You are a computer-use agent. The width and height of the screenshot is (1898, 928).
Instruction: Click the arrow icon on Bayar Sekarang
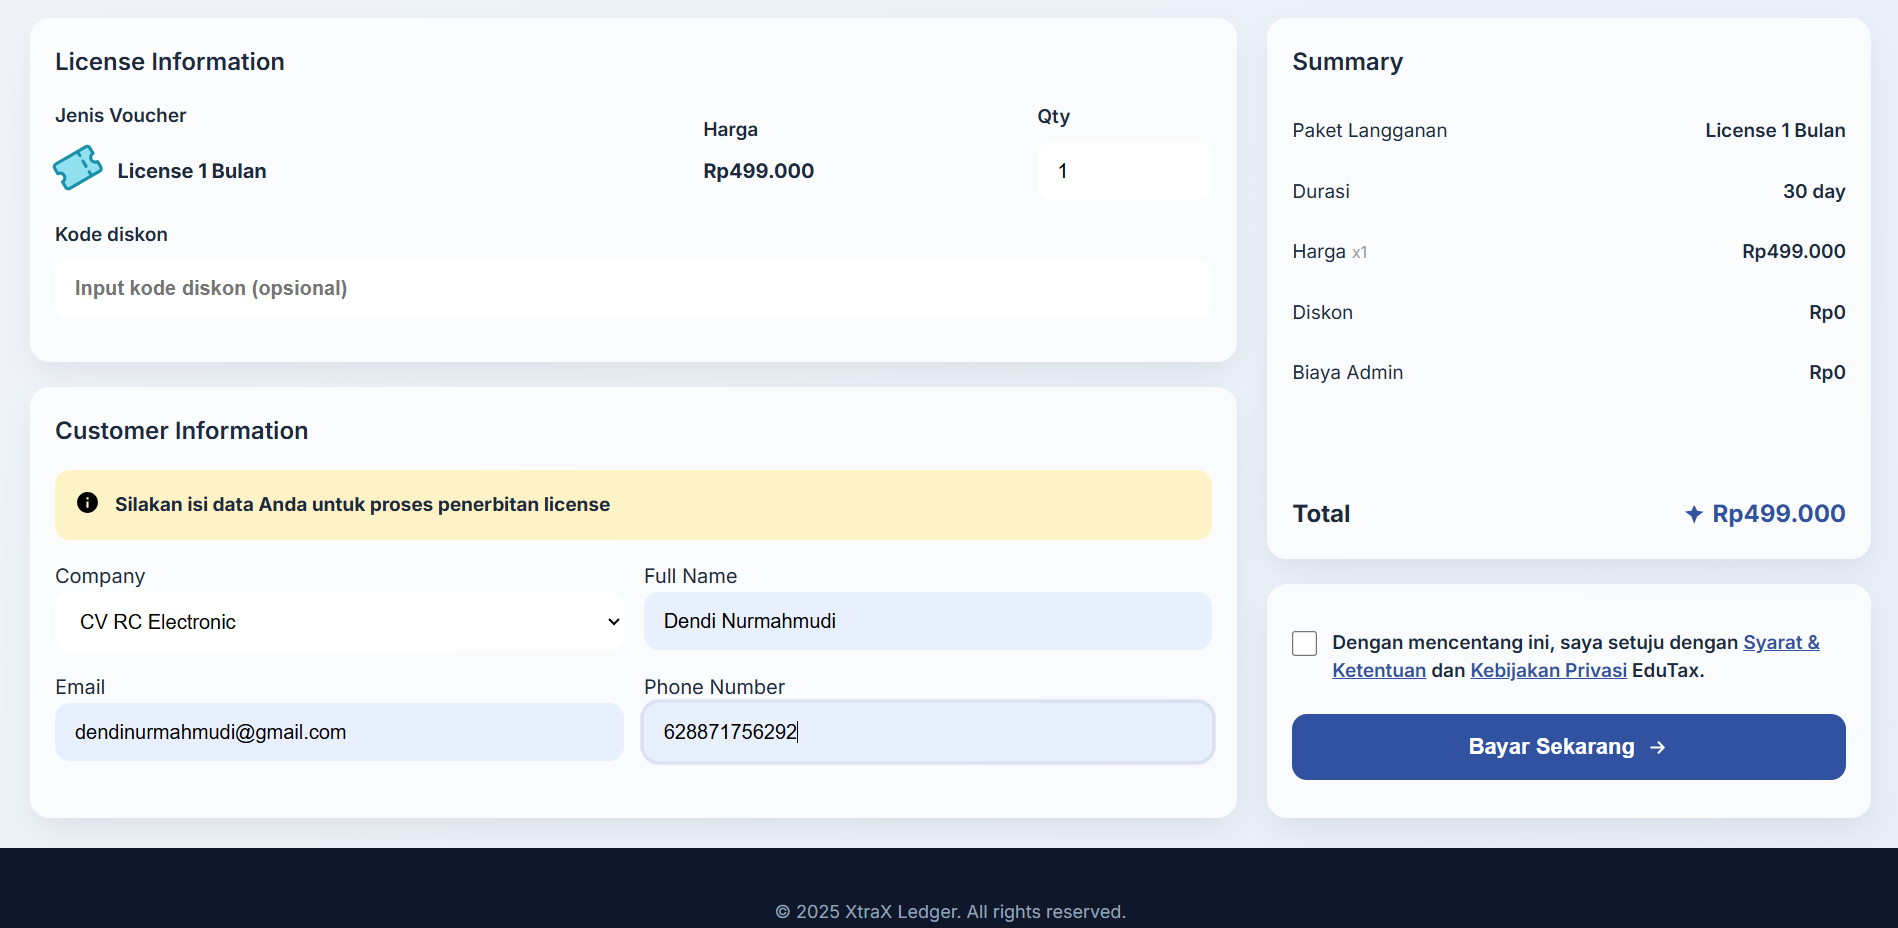1657,747
